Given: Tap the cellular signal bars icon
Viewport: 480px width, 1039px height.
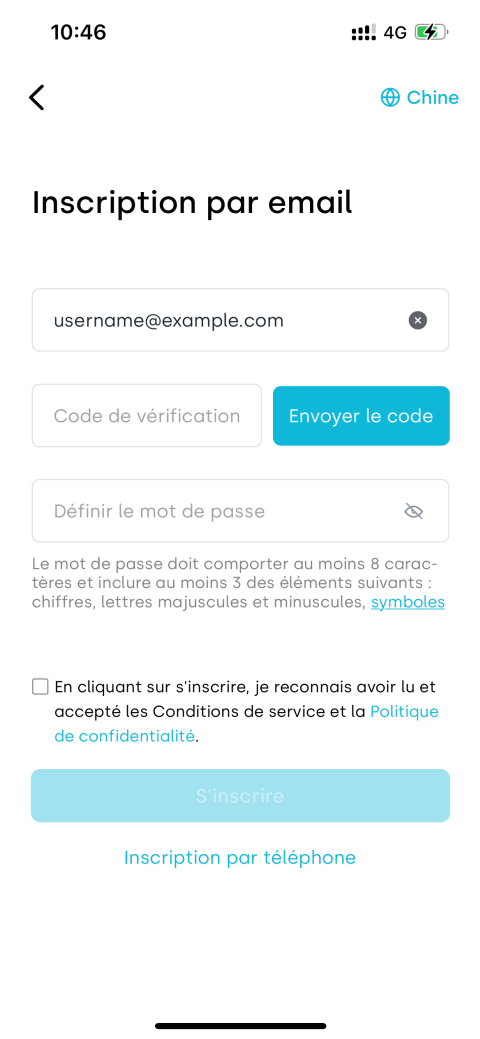Looking at the screenshot, I should [x=364, y=32].
